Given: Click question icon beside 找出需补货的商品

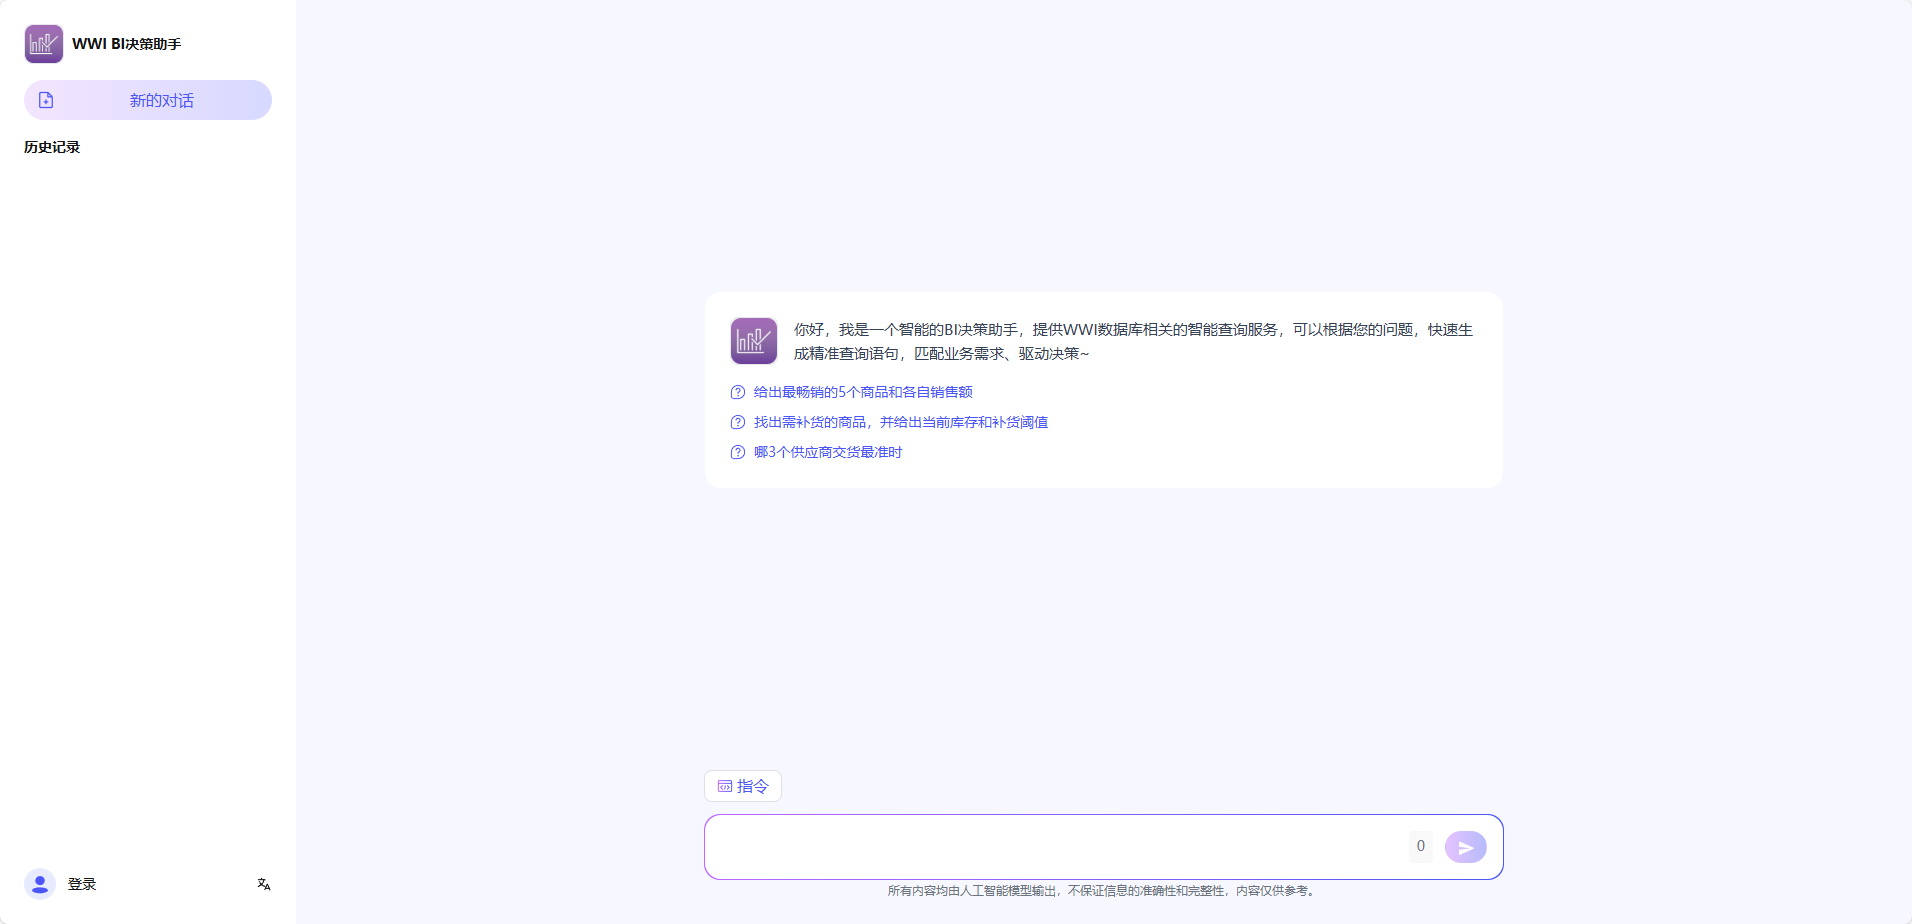Looking at the screenshot, I should [x=738, y=422].
